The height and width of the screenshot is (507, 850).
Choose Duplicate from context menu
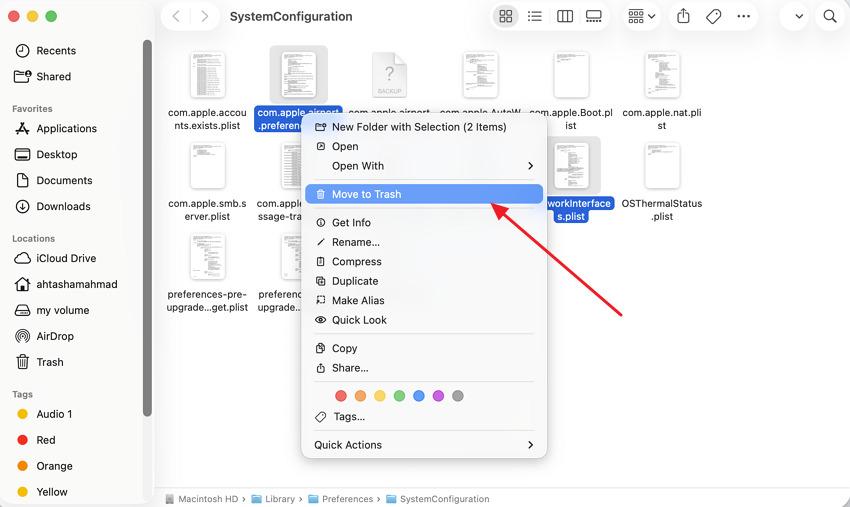(424, 281)
